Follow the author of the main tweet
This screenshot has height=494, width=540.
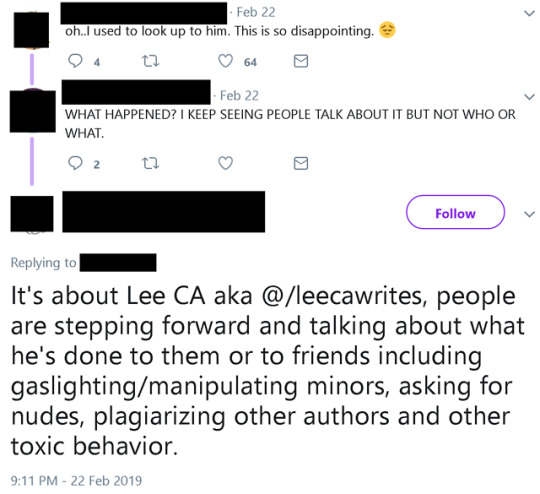pyautogui.click(x=455, y=212)
